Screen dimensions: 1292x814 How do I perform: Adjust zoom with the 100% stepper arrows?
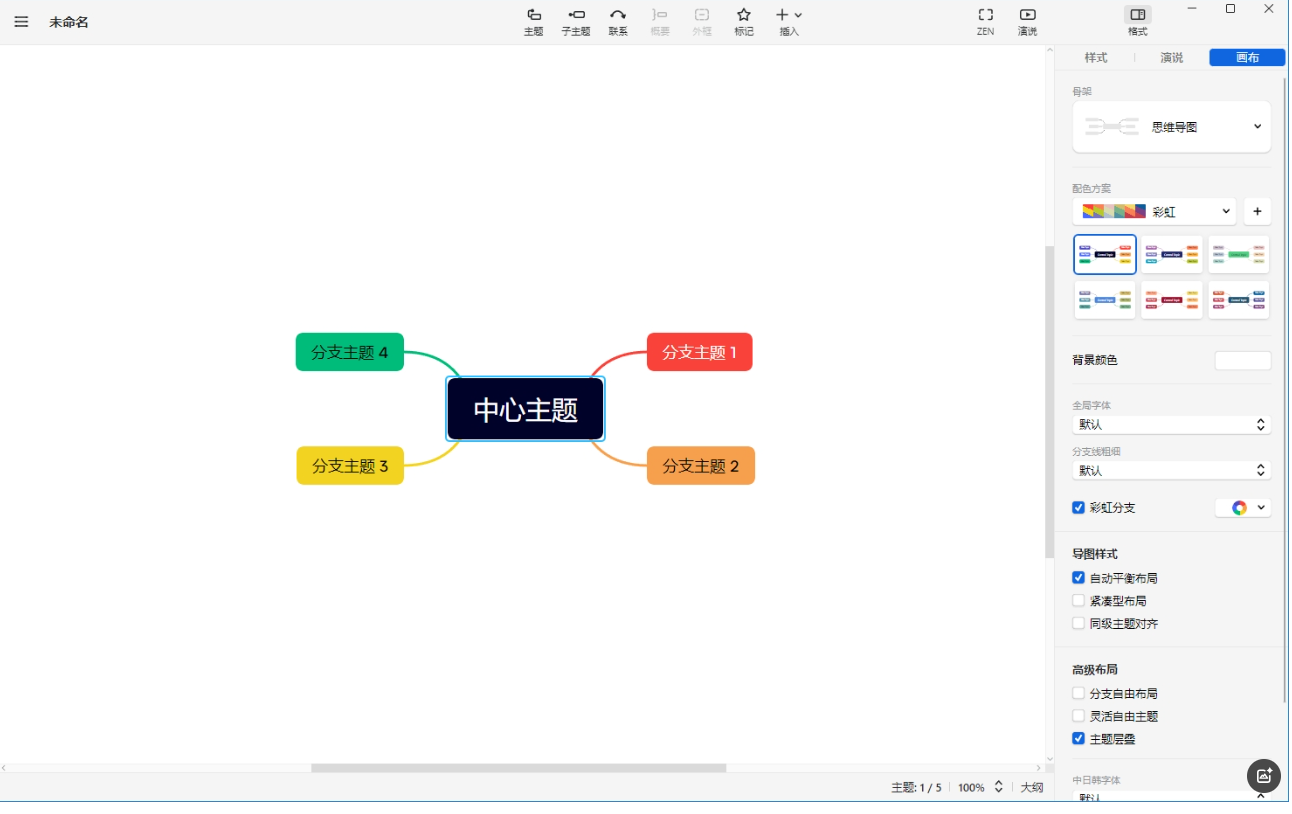pos(998,787)
